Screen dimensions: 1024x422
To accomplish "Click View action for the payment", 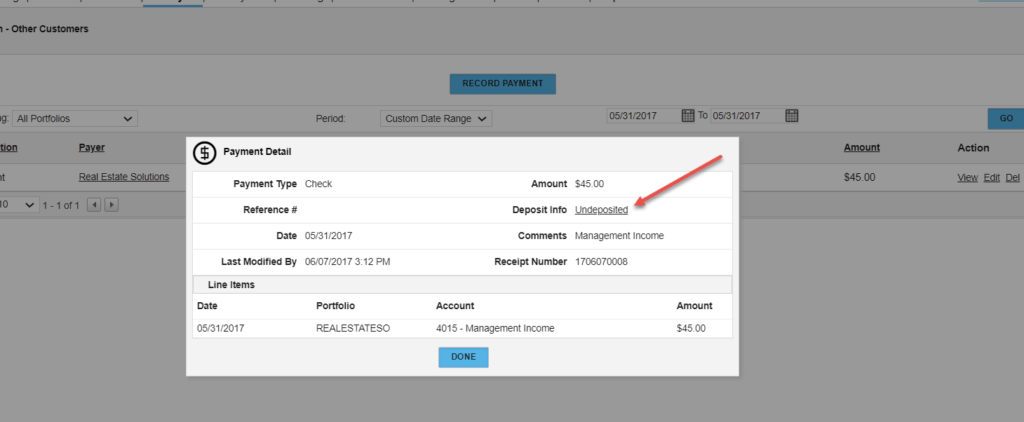I will pyautogui.click(x=967, y=178).
